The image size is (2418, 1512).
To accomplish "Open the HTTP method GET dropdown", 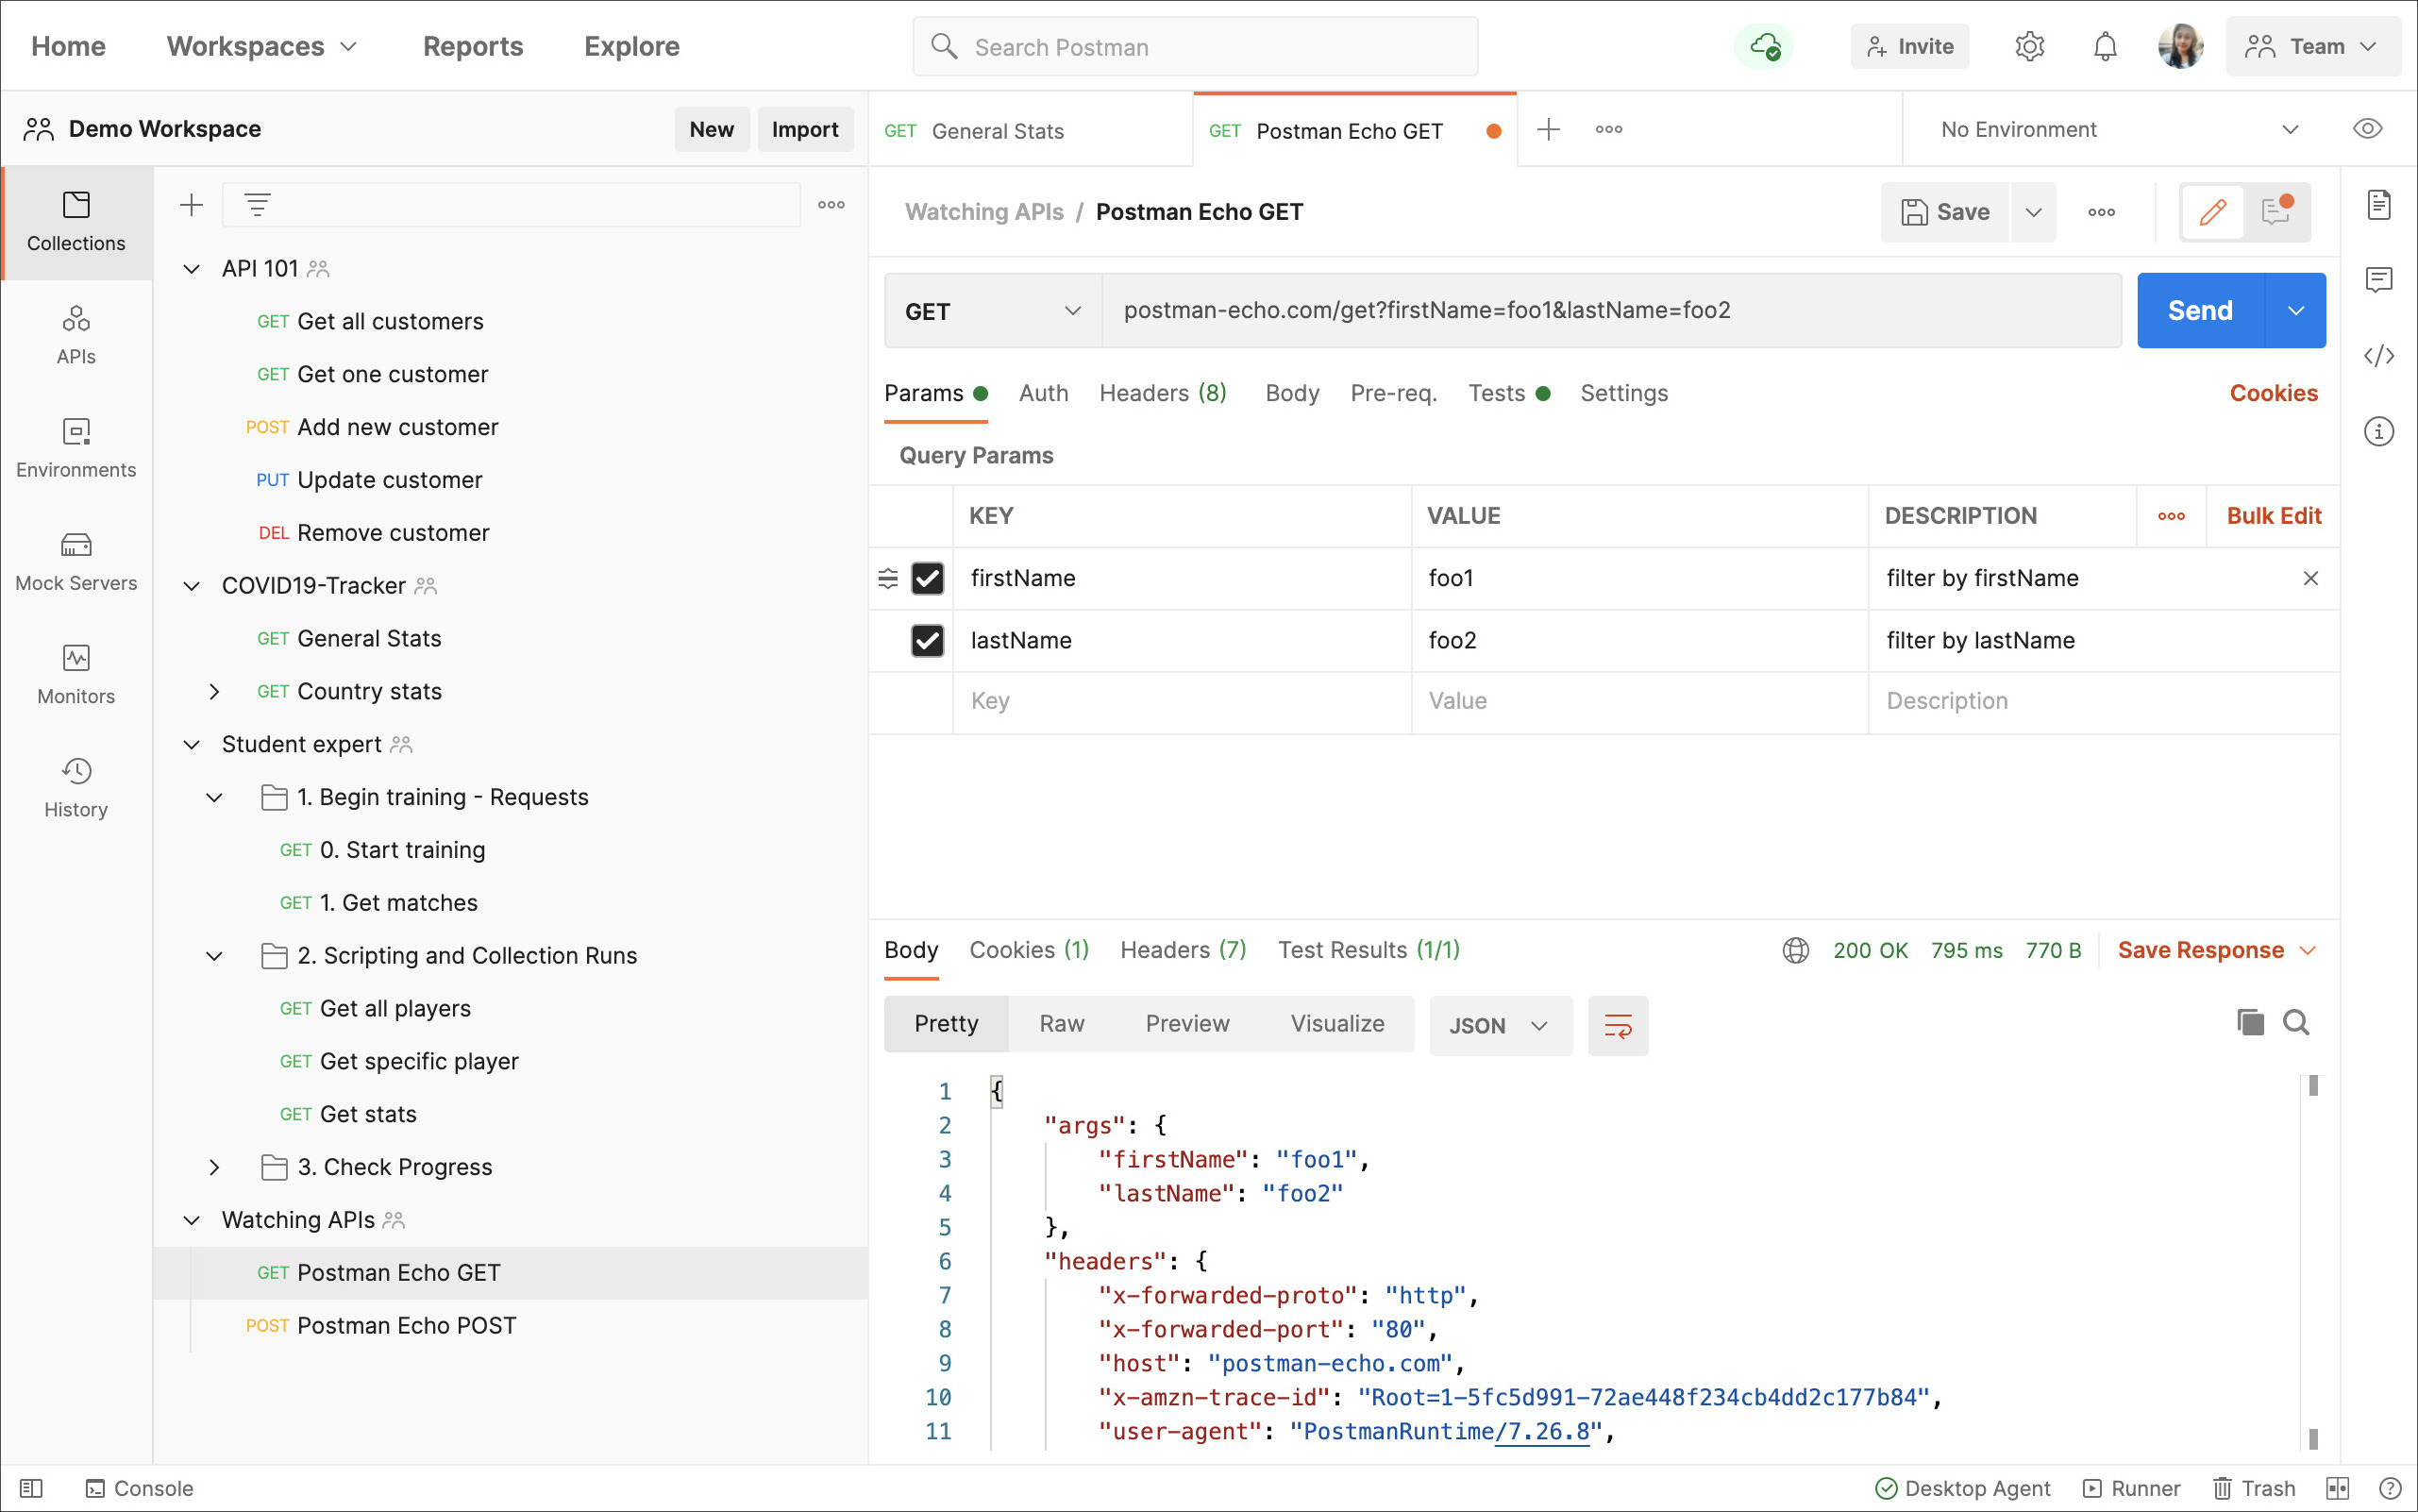I will point(991,311).
